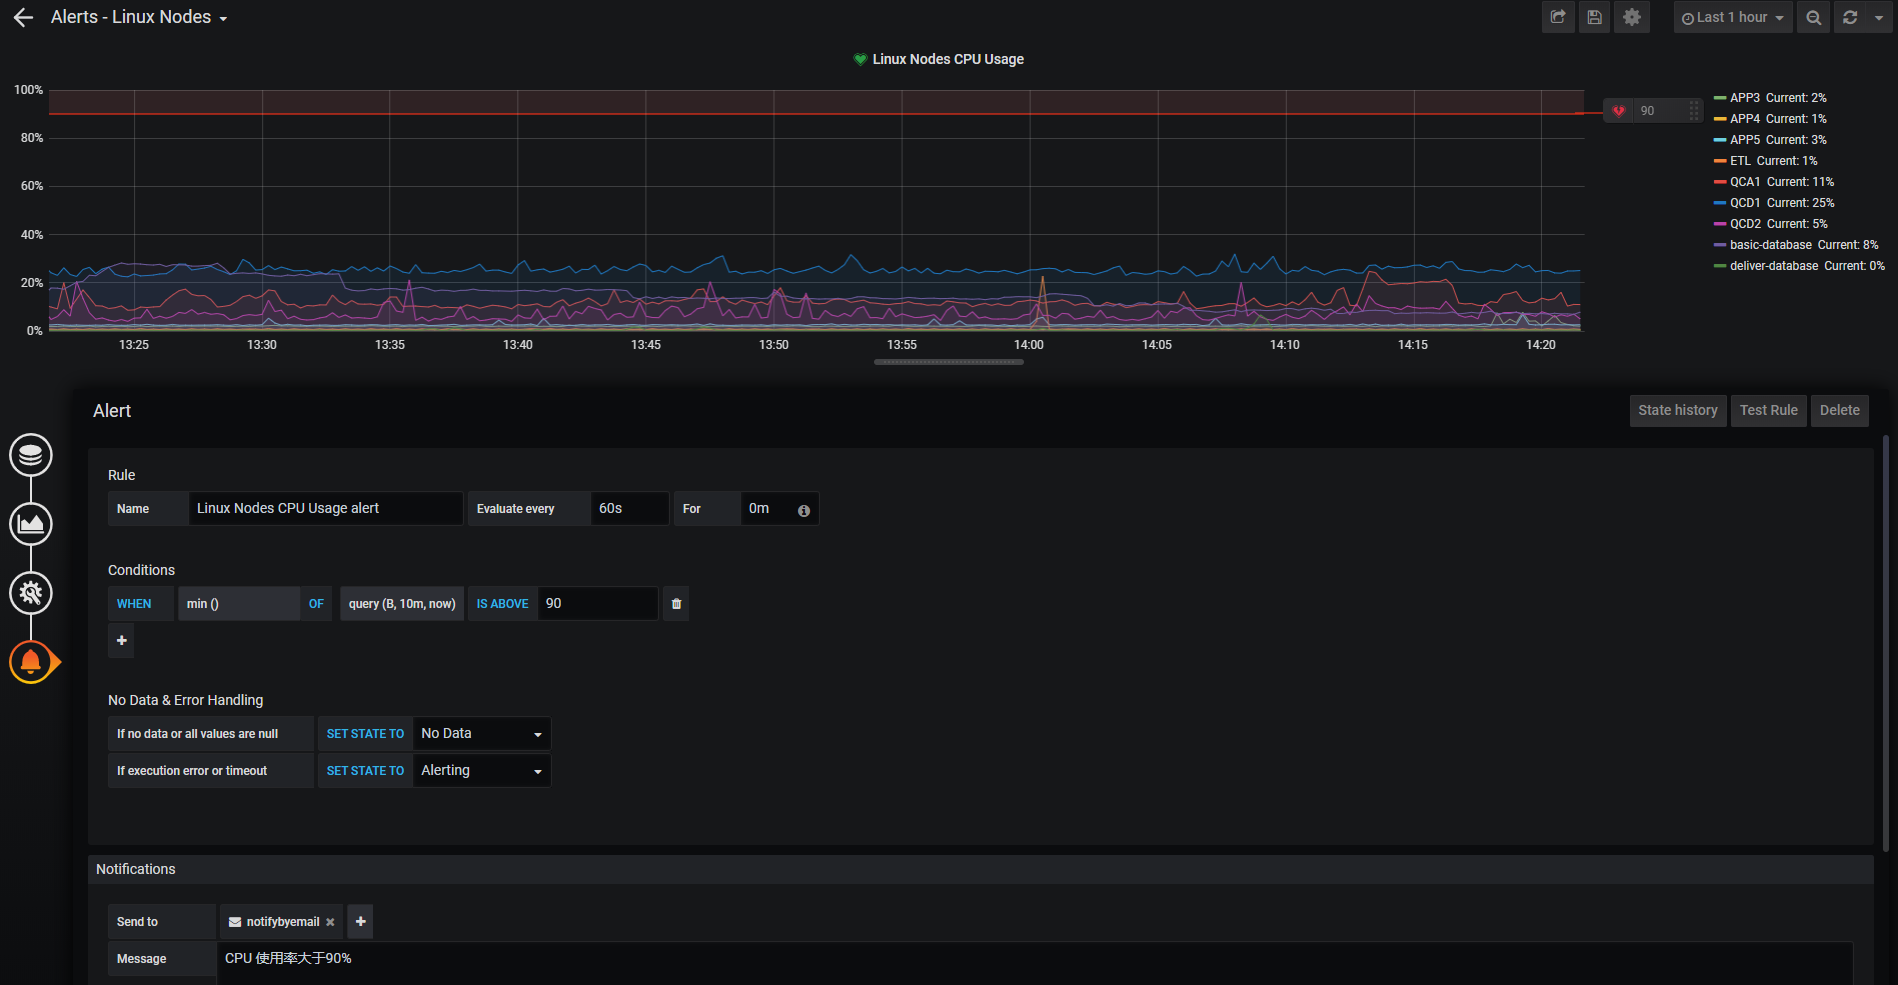Open the min () reducer selector
Viewport: 1898px width, 985px height.
(238, 604)
